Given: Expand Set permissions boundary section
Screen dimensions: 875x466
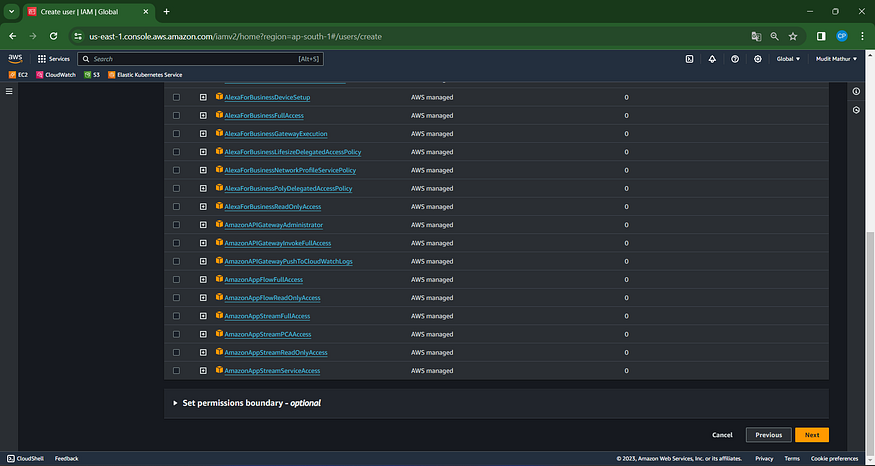Looking at the screenshot, I should click(x=247, y=403).
